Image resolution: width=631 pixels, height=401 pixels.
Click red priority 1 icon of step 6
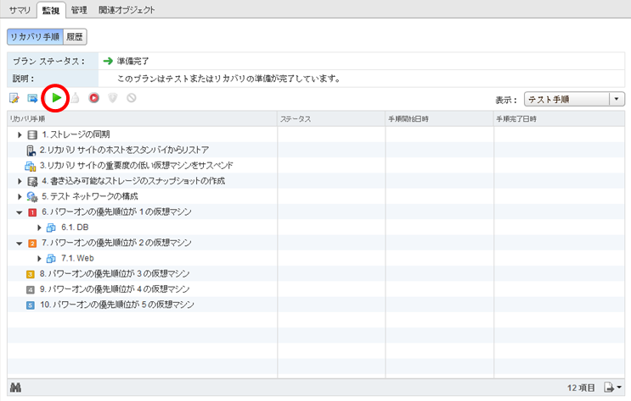point(32,212)
